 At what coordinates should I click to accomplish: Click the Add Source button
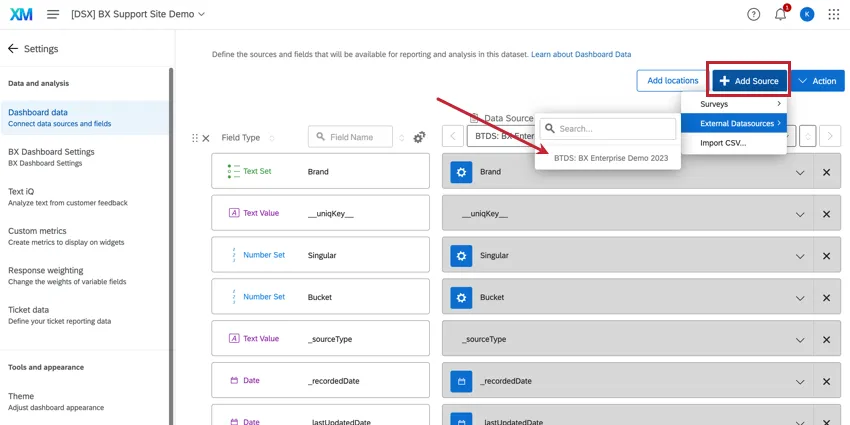[749, 80]
